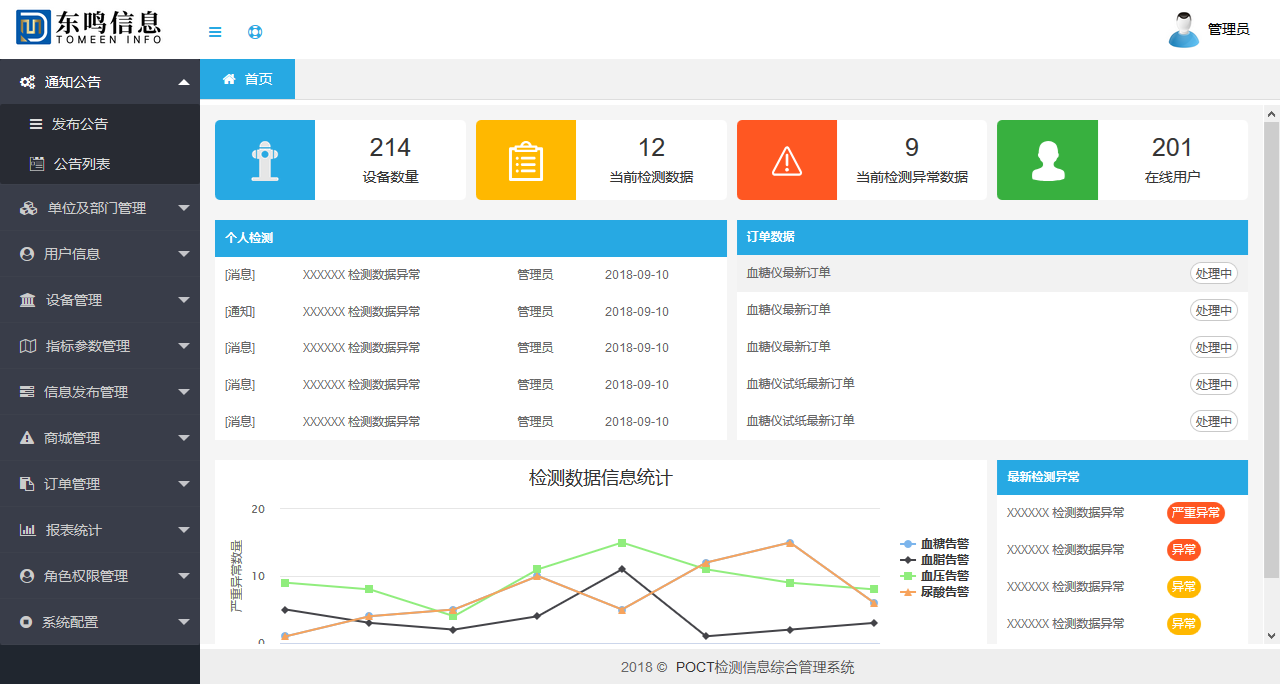The width and height of the screenshot is (1280, 684).
Task: Click the hamburger menu icon in header
Action: click(215, 32)
